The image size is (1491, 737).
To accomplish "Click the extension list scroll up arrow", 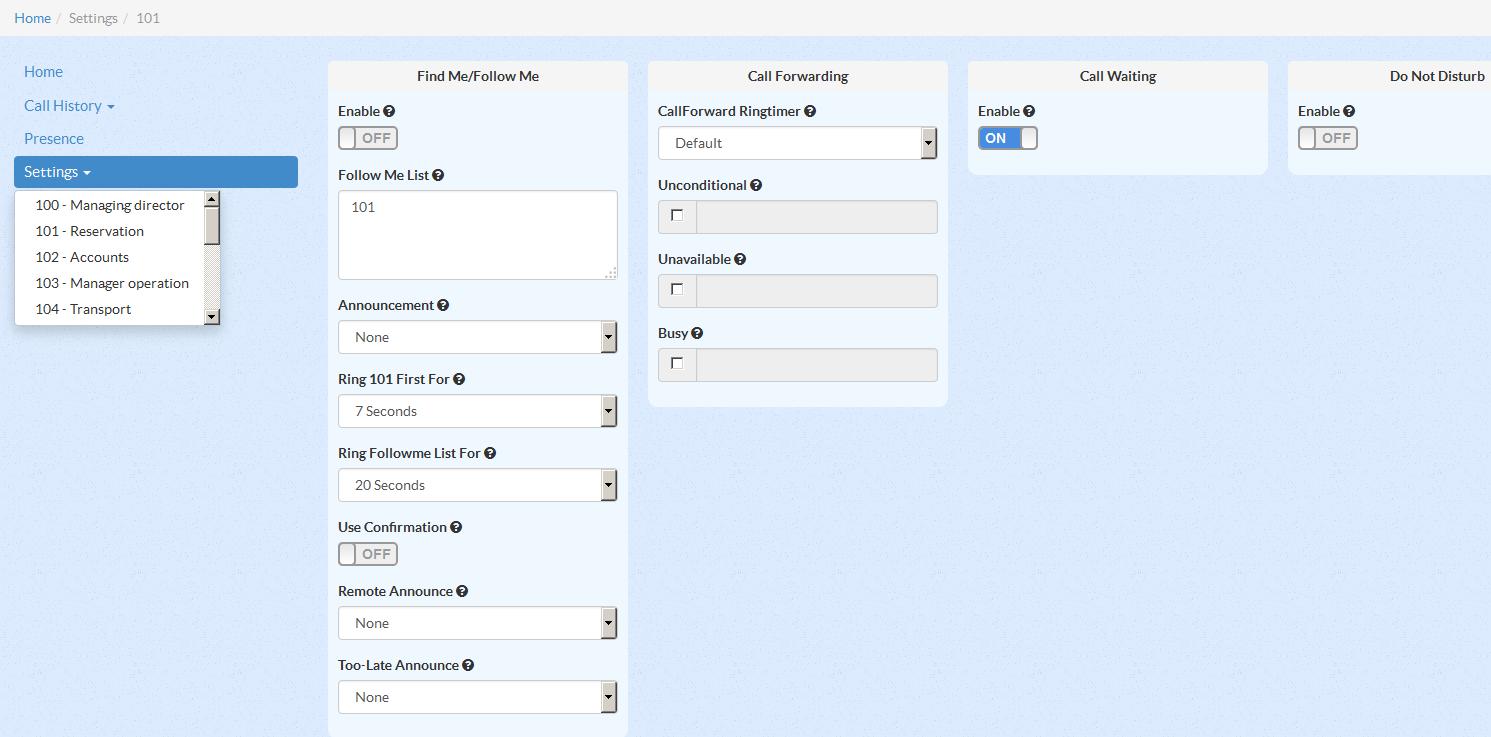I will click(212, 199).
